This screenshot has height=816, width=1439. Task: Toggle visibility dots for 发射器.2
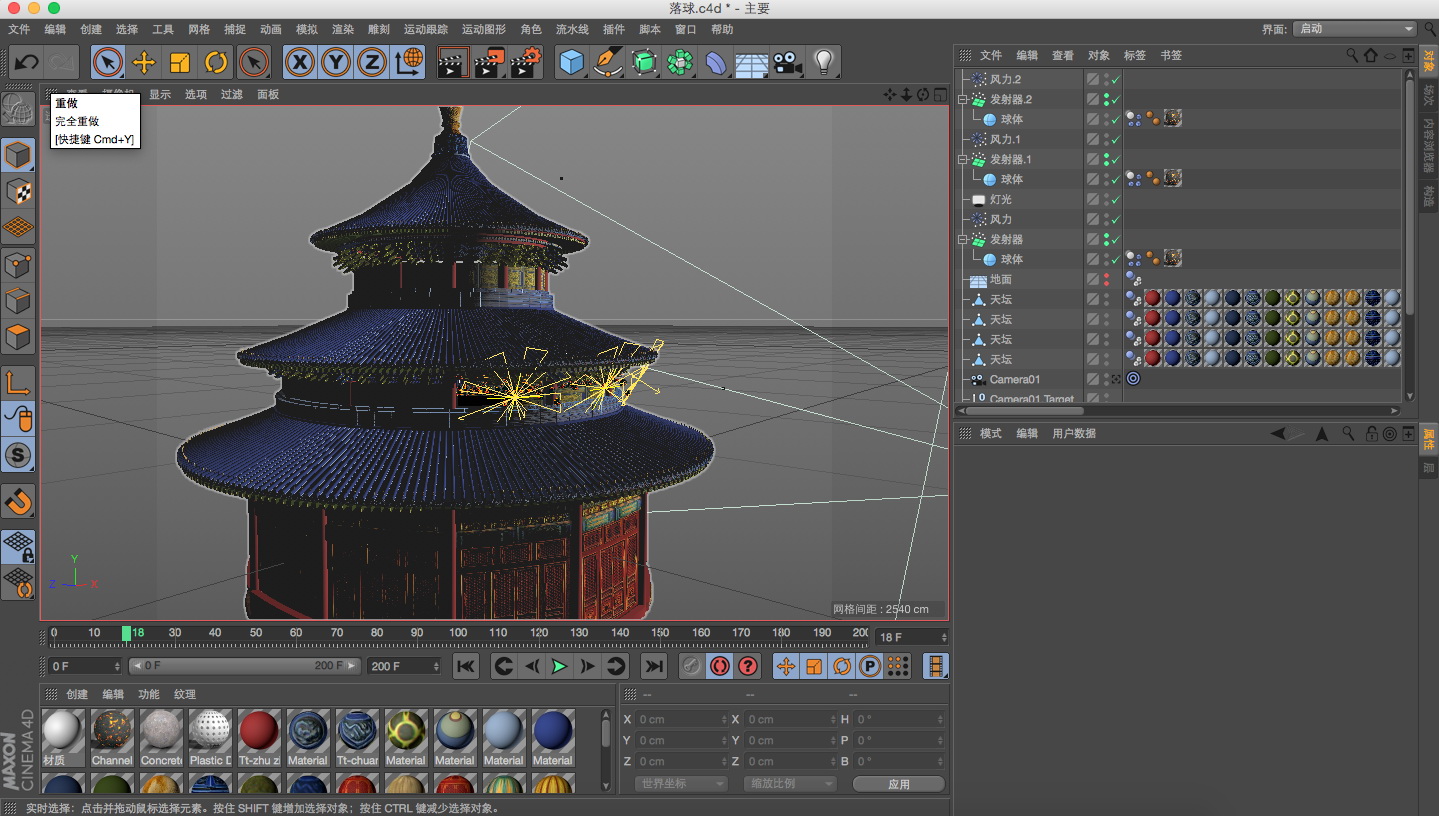1106,99
